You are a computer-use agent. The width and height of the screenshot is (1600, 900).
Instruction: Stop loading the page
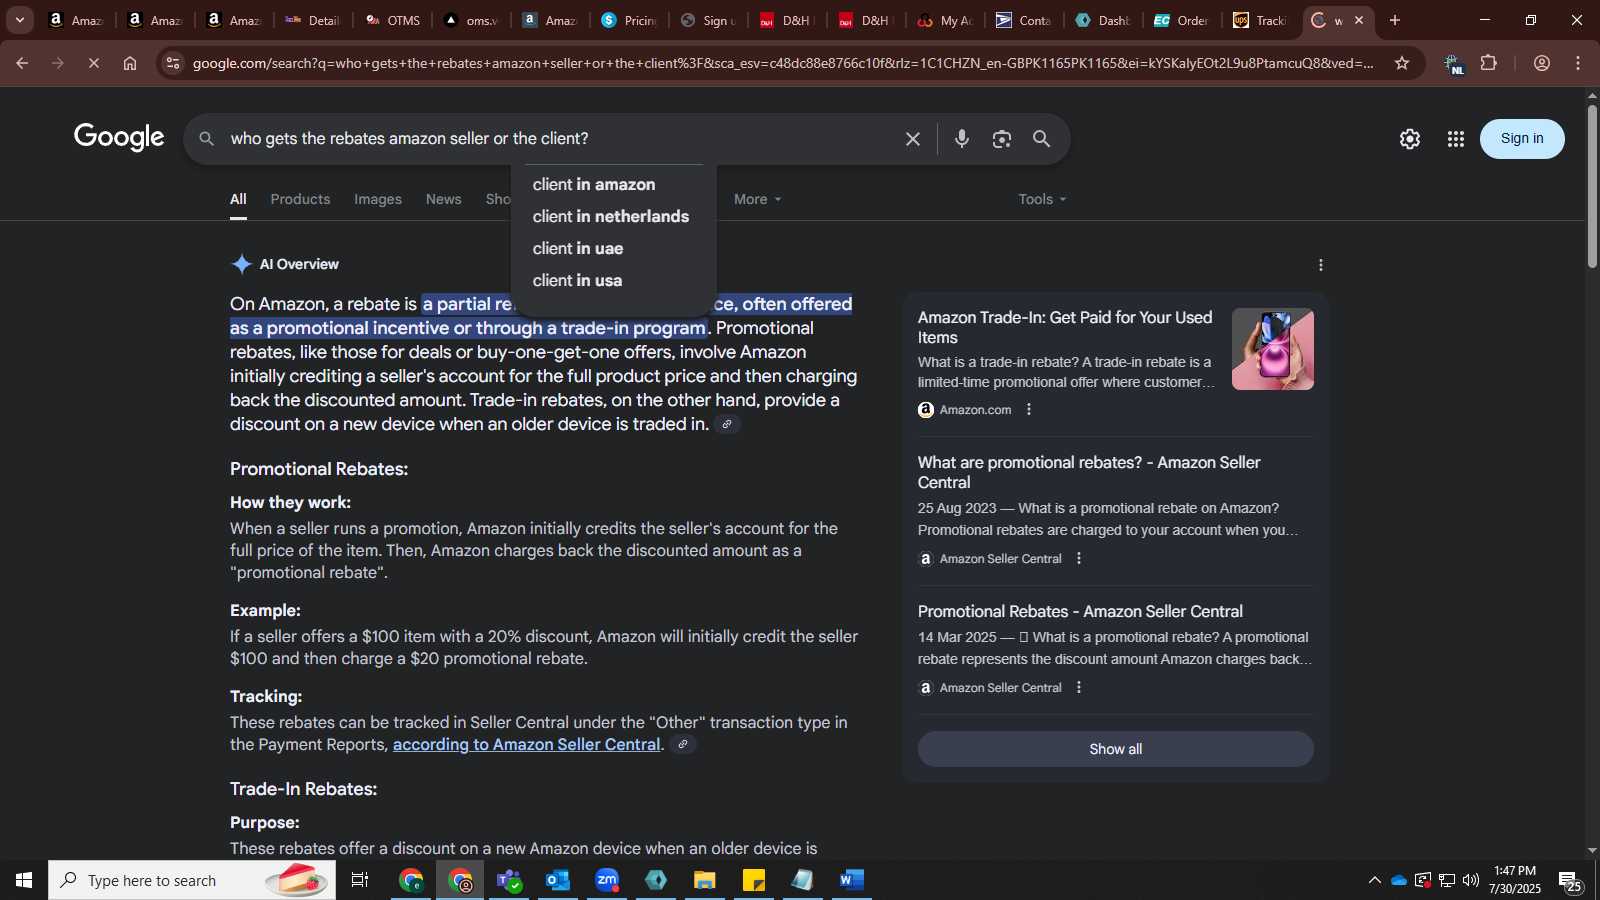pyautogui.click(x=93, y=63)
